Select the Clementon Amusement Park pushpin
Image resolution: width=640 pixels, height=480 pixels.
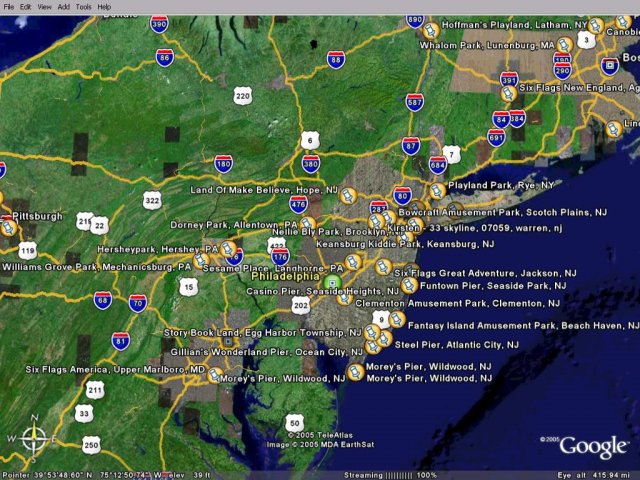click(x=344, y=298)
